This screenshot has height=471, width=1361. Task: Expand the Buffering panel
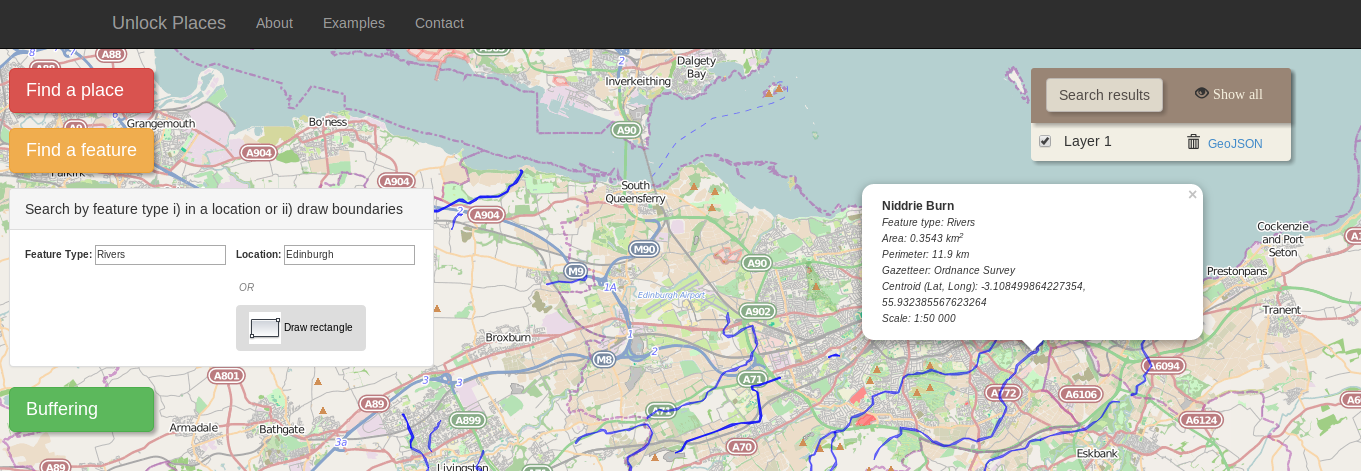pyautogui.click(x=81, y=409)
